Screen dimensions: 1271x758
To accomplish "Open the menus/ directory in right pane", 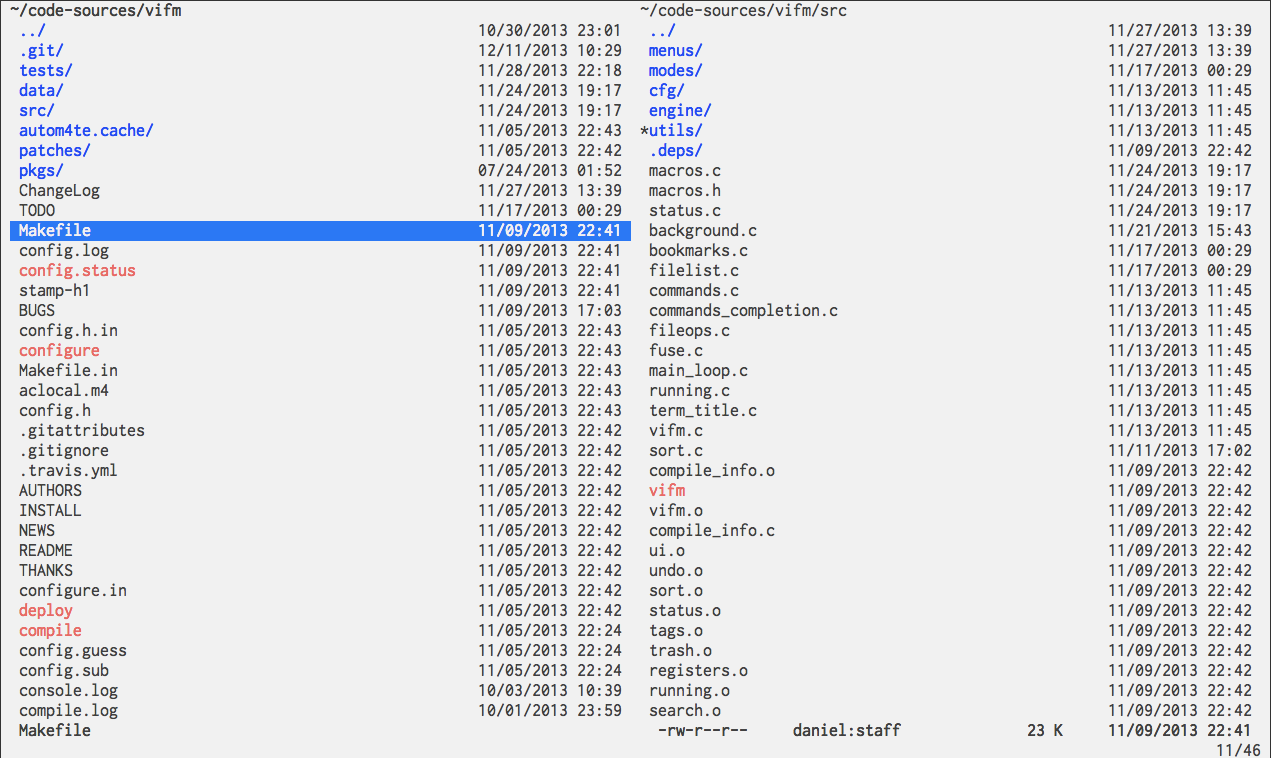I will pyautogui.click(x=676, y=50).
